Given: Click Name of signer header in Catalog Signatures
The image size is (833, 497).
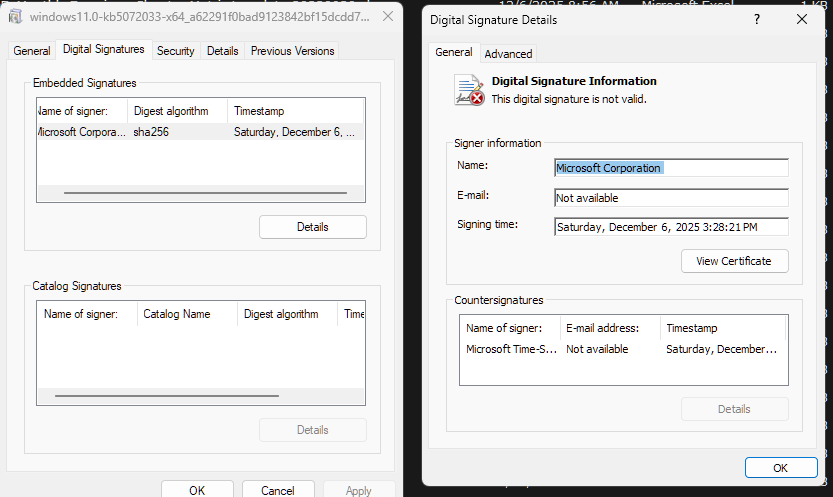Looking at the screenshot, I should (x=87, y=314).
